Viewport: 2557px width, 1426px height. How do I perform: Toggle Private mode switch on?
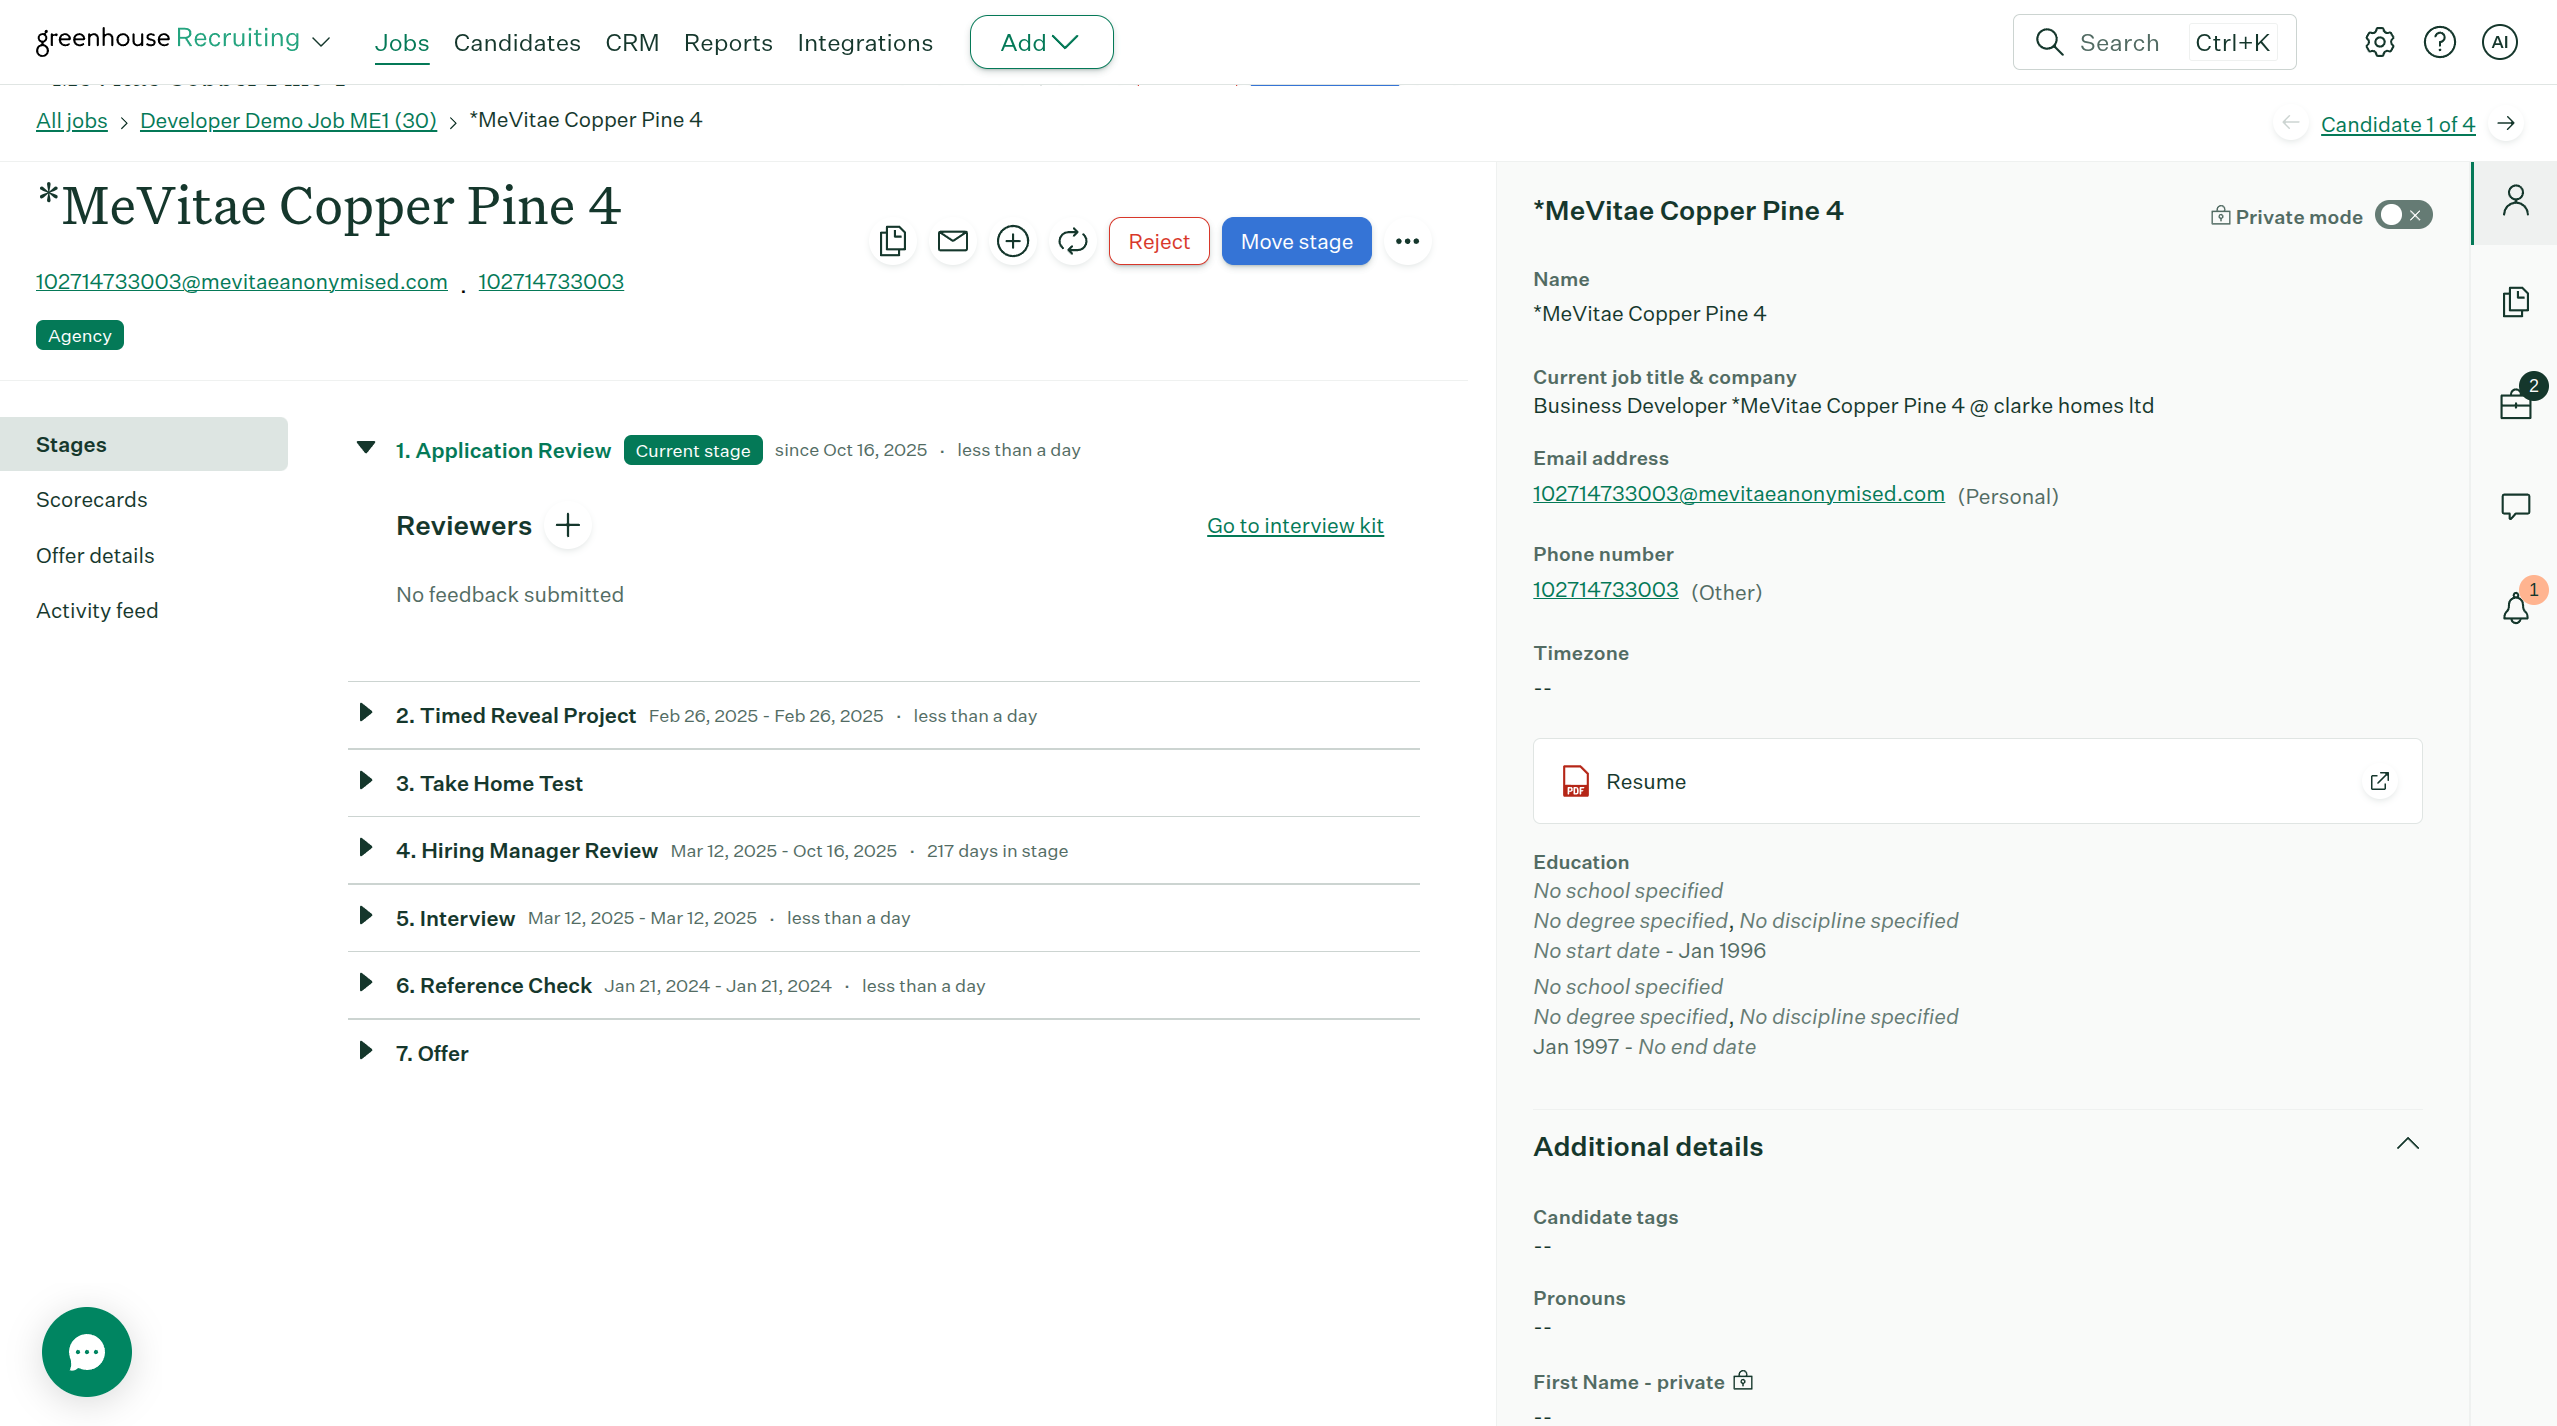(x=2403, y=215)
